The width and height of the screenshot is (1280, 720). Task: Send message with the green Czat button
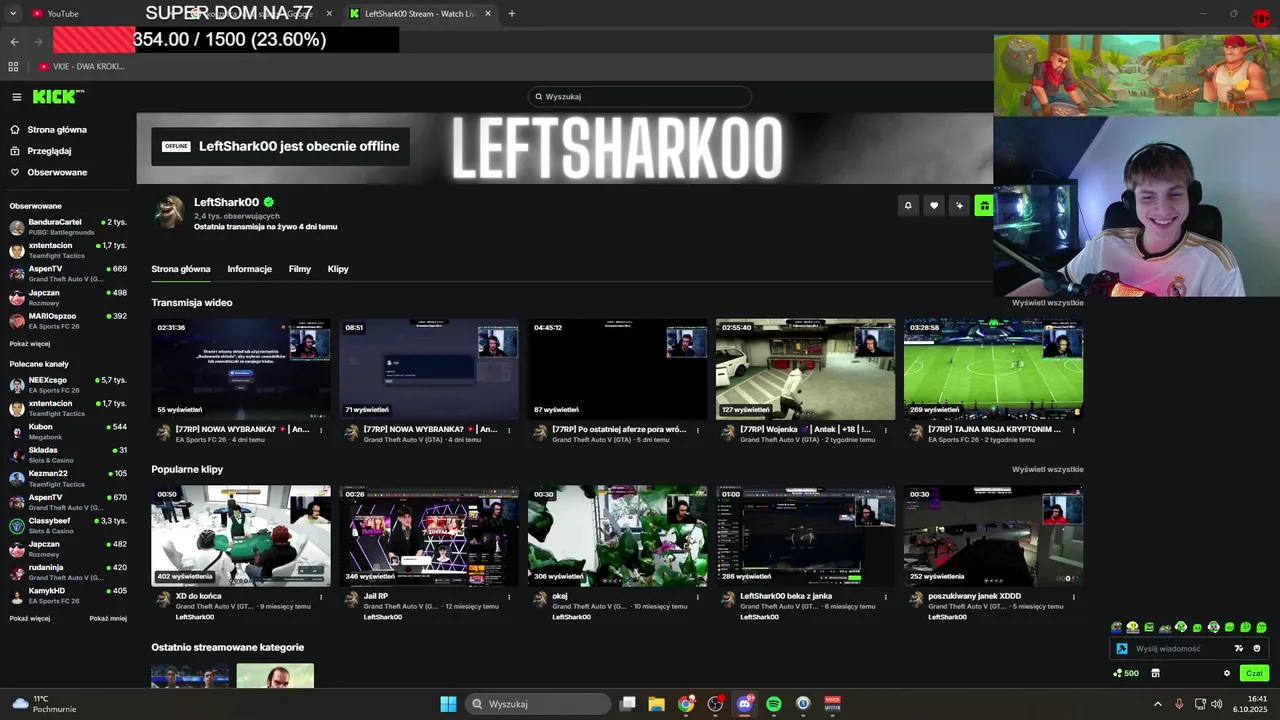tap(1254, 673)
